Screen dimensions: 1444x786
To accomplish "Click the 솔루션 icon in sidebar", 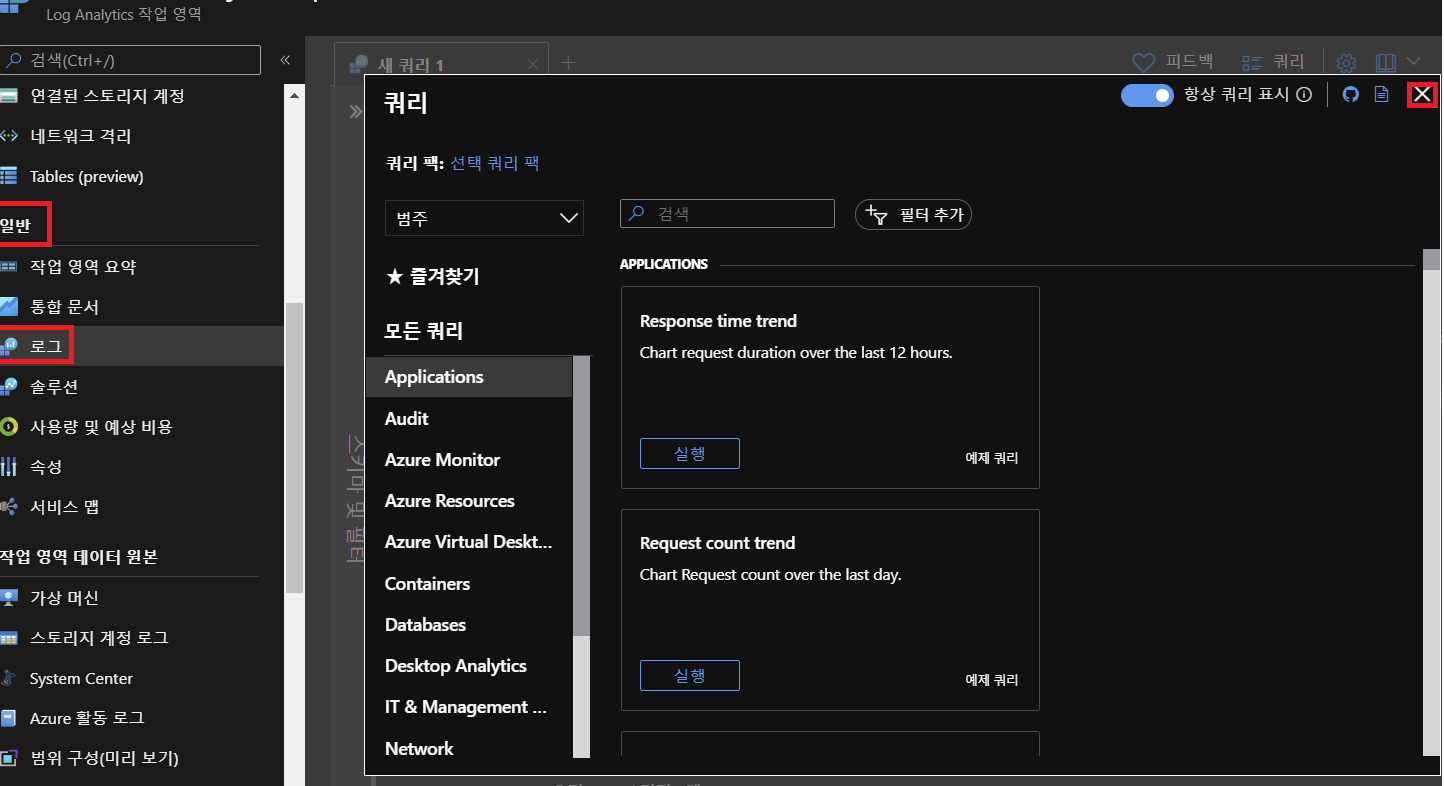I will [x=9, y=387].
